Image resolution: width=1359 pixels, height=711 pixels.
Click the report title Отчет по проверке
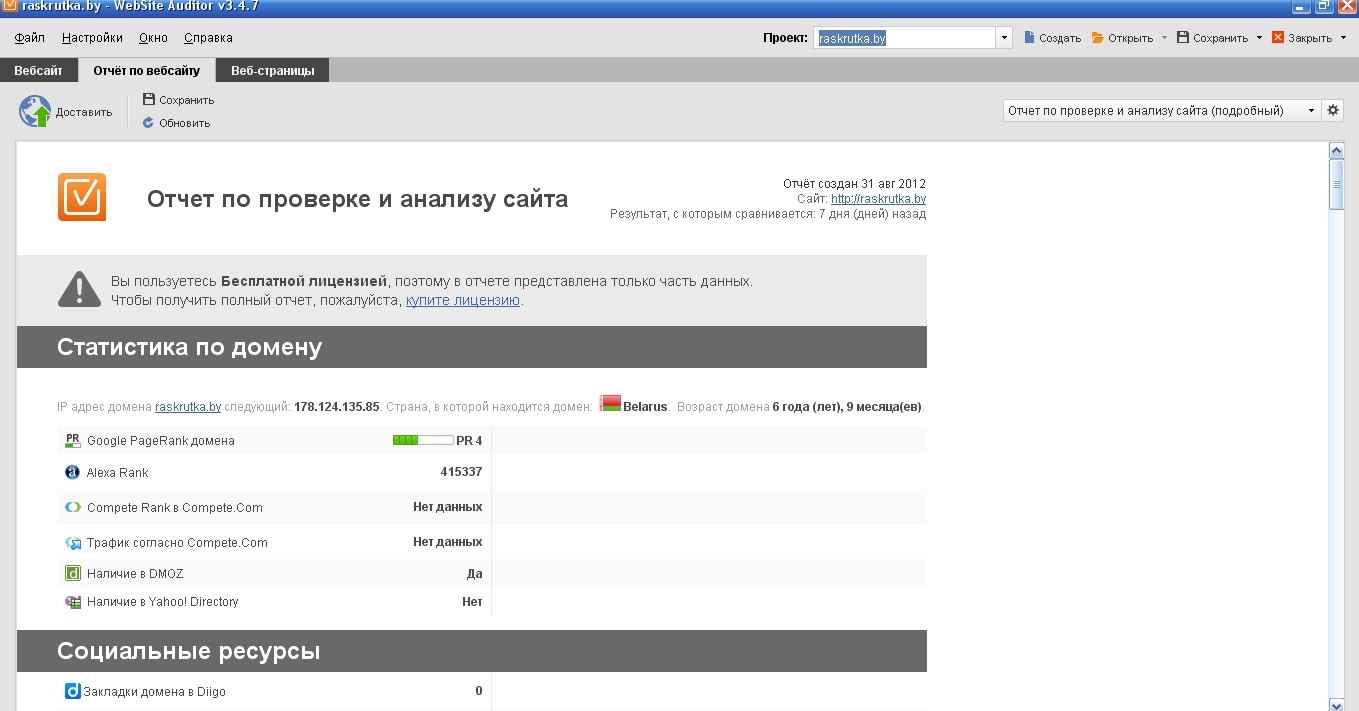pos(357,199)
